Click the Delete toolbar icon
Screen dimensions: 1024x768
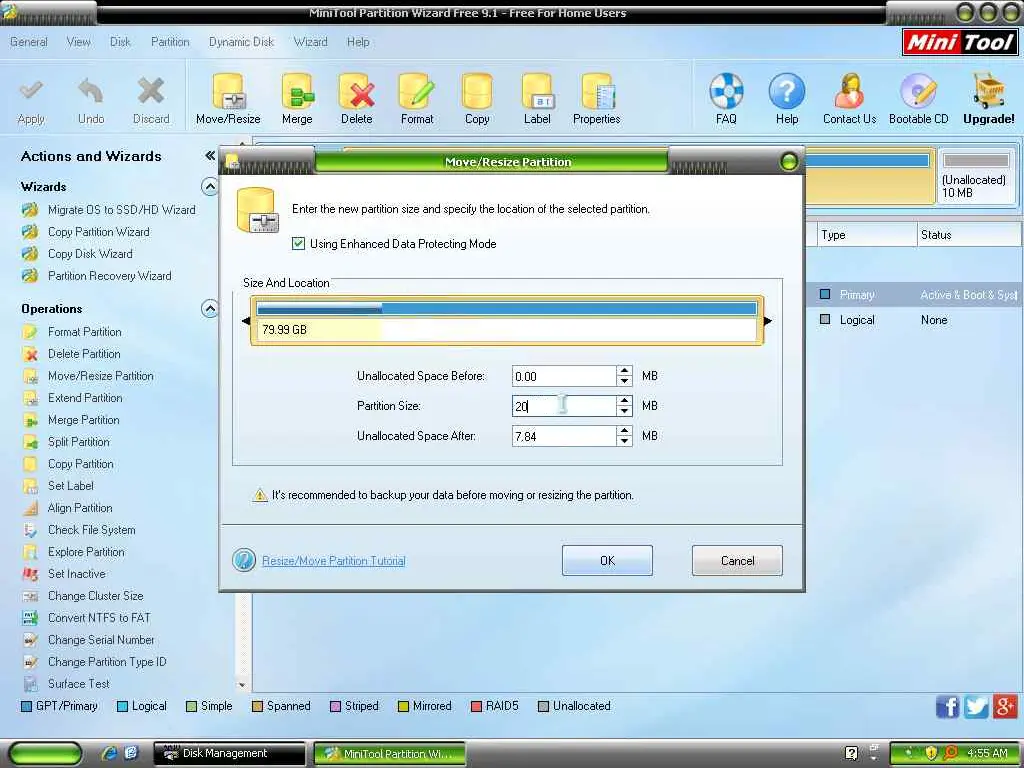(357, 91)
